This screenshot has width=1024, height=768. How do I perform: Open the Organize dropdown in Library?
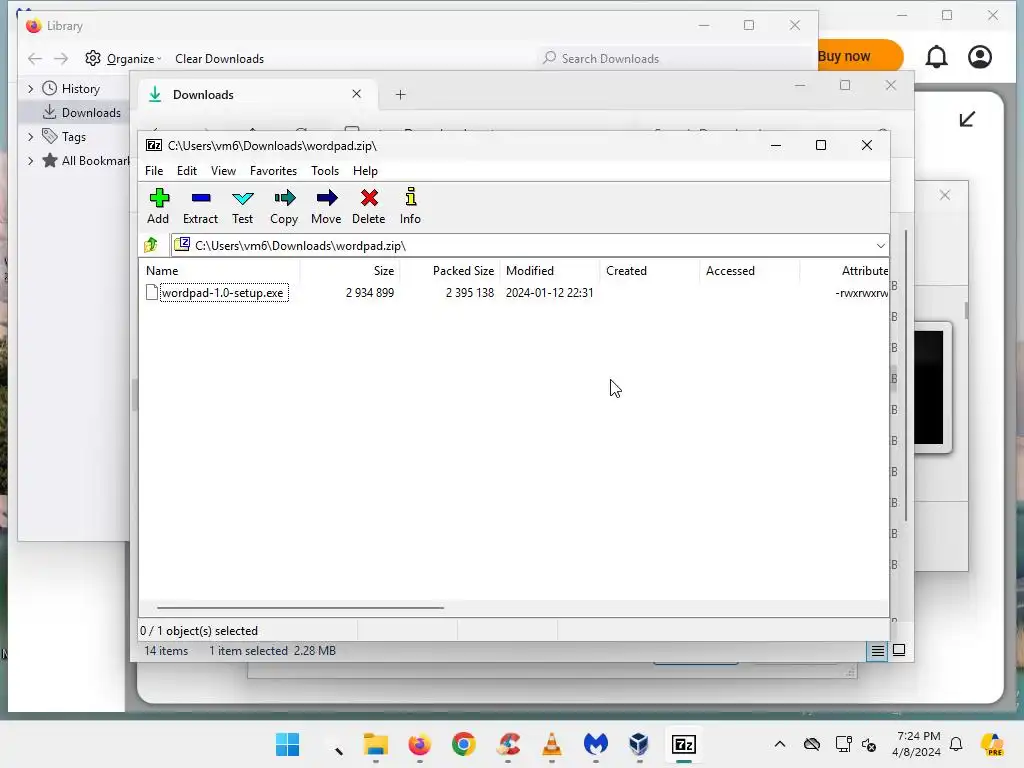point(123,58)
